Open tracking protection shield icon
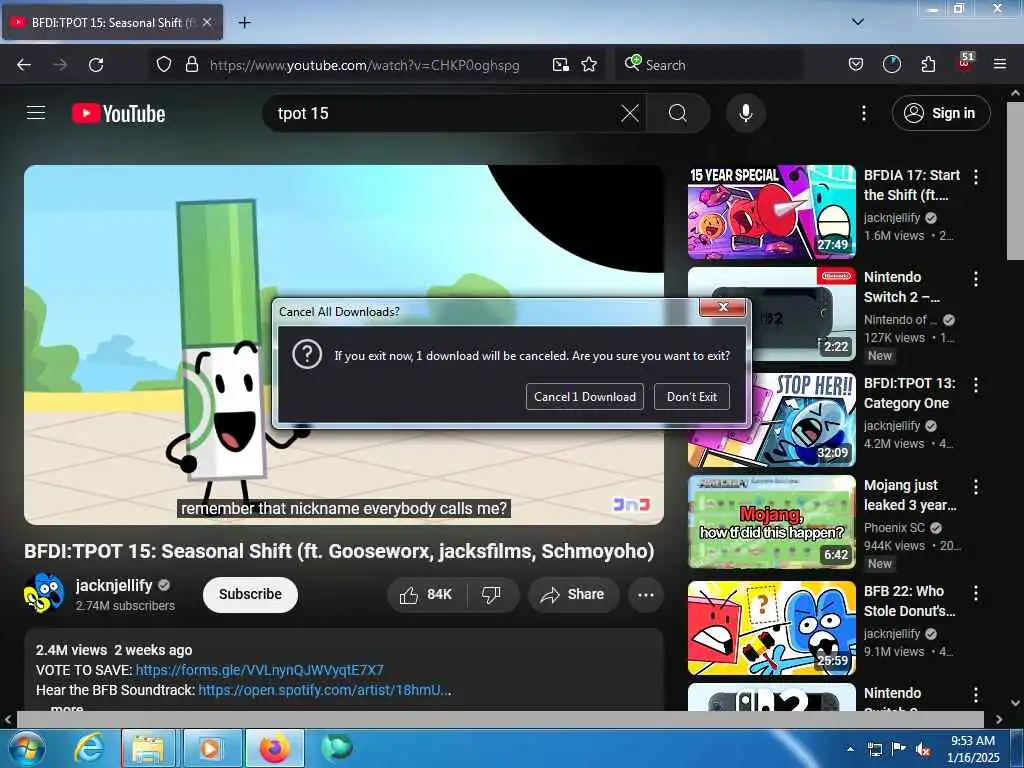This screenshot has width=1024, height=768. pos(164,65)
